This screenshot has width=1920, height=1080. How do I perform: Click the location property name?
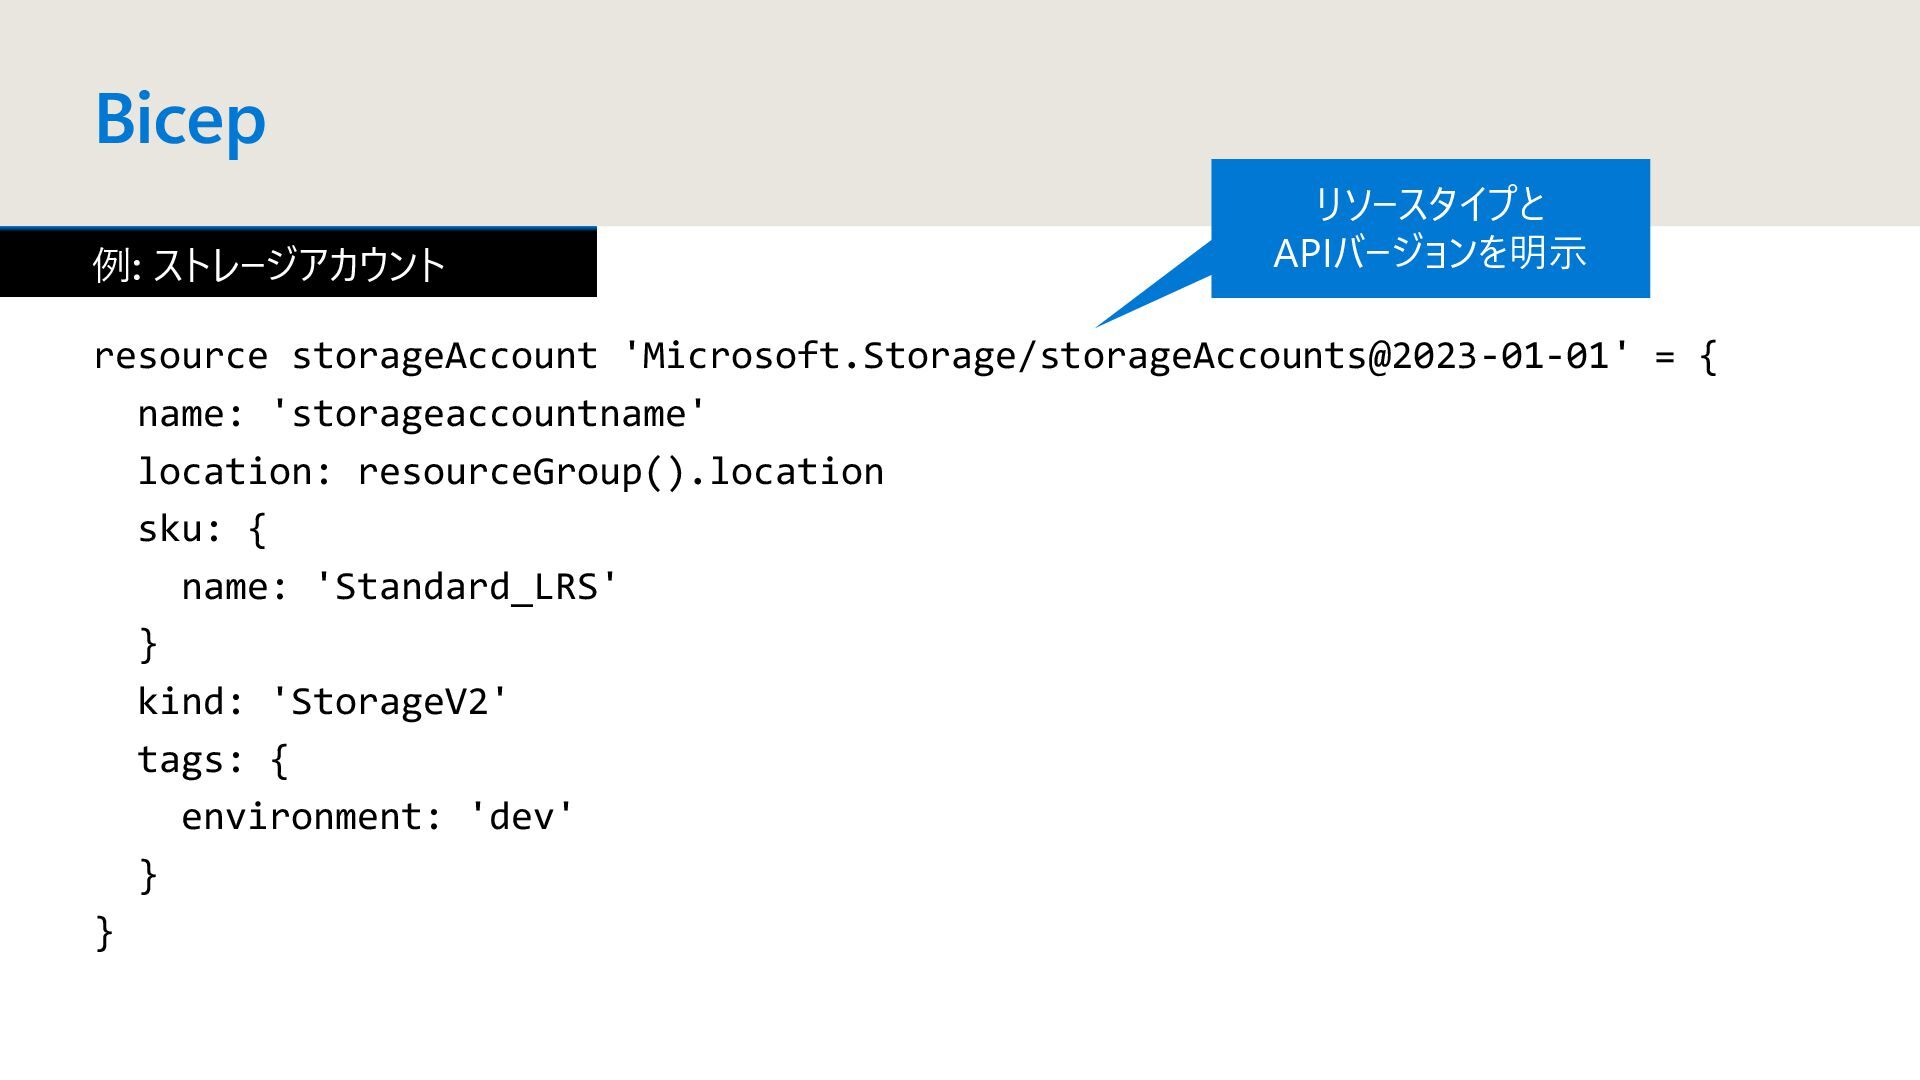coord(224,472)
